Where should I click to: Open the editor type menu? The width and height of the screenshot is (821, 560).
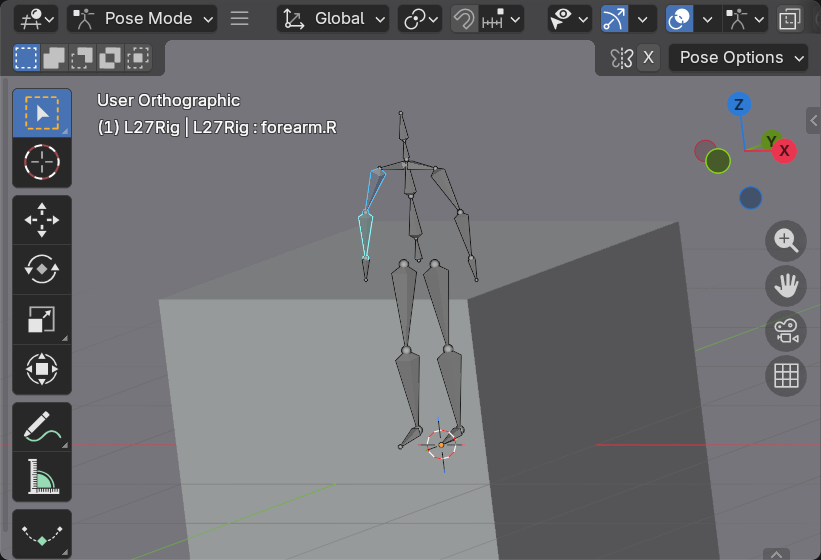point(36,19)
